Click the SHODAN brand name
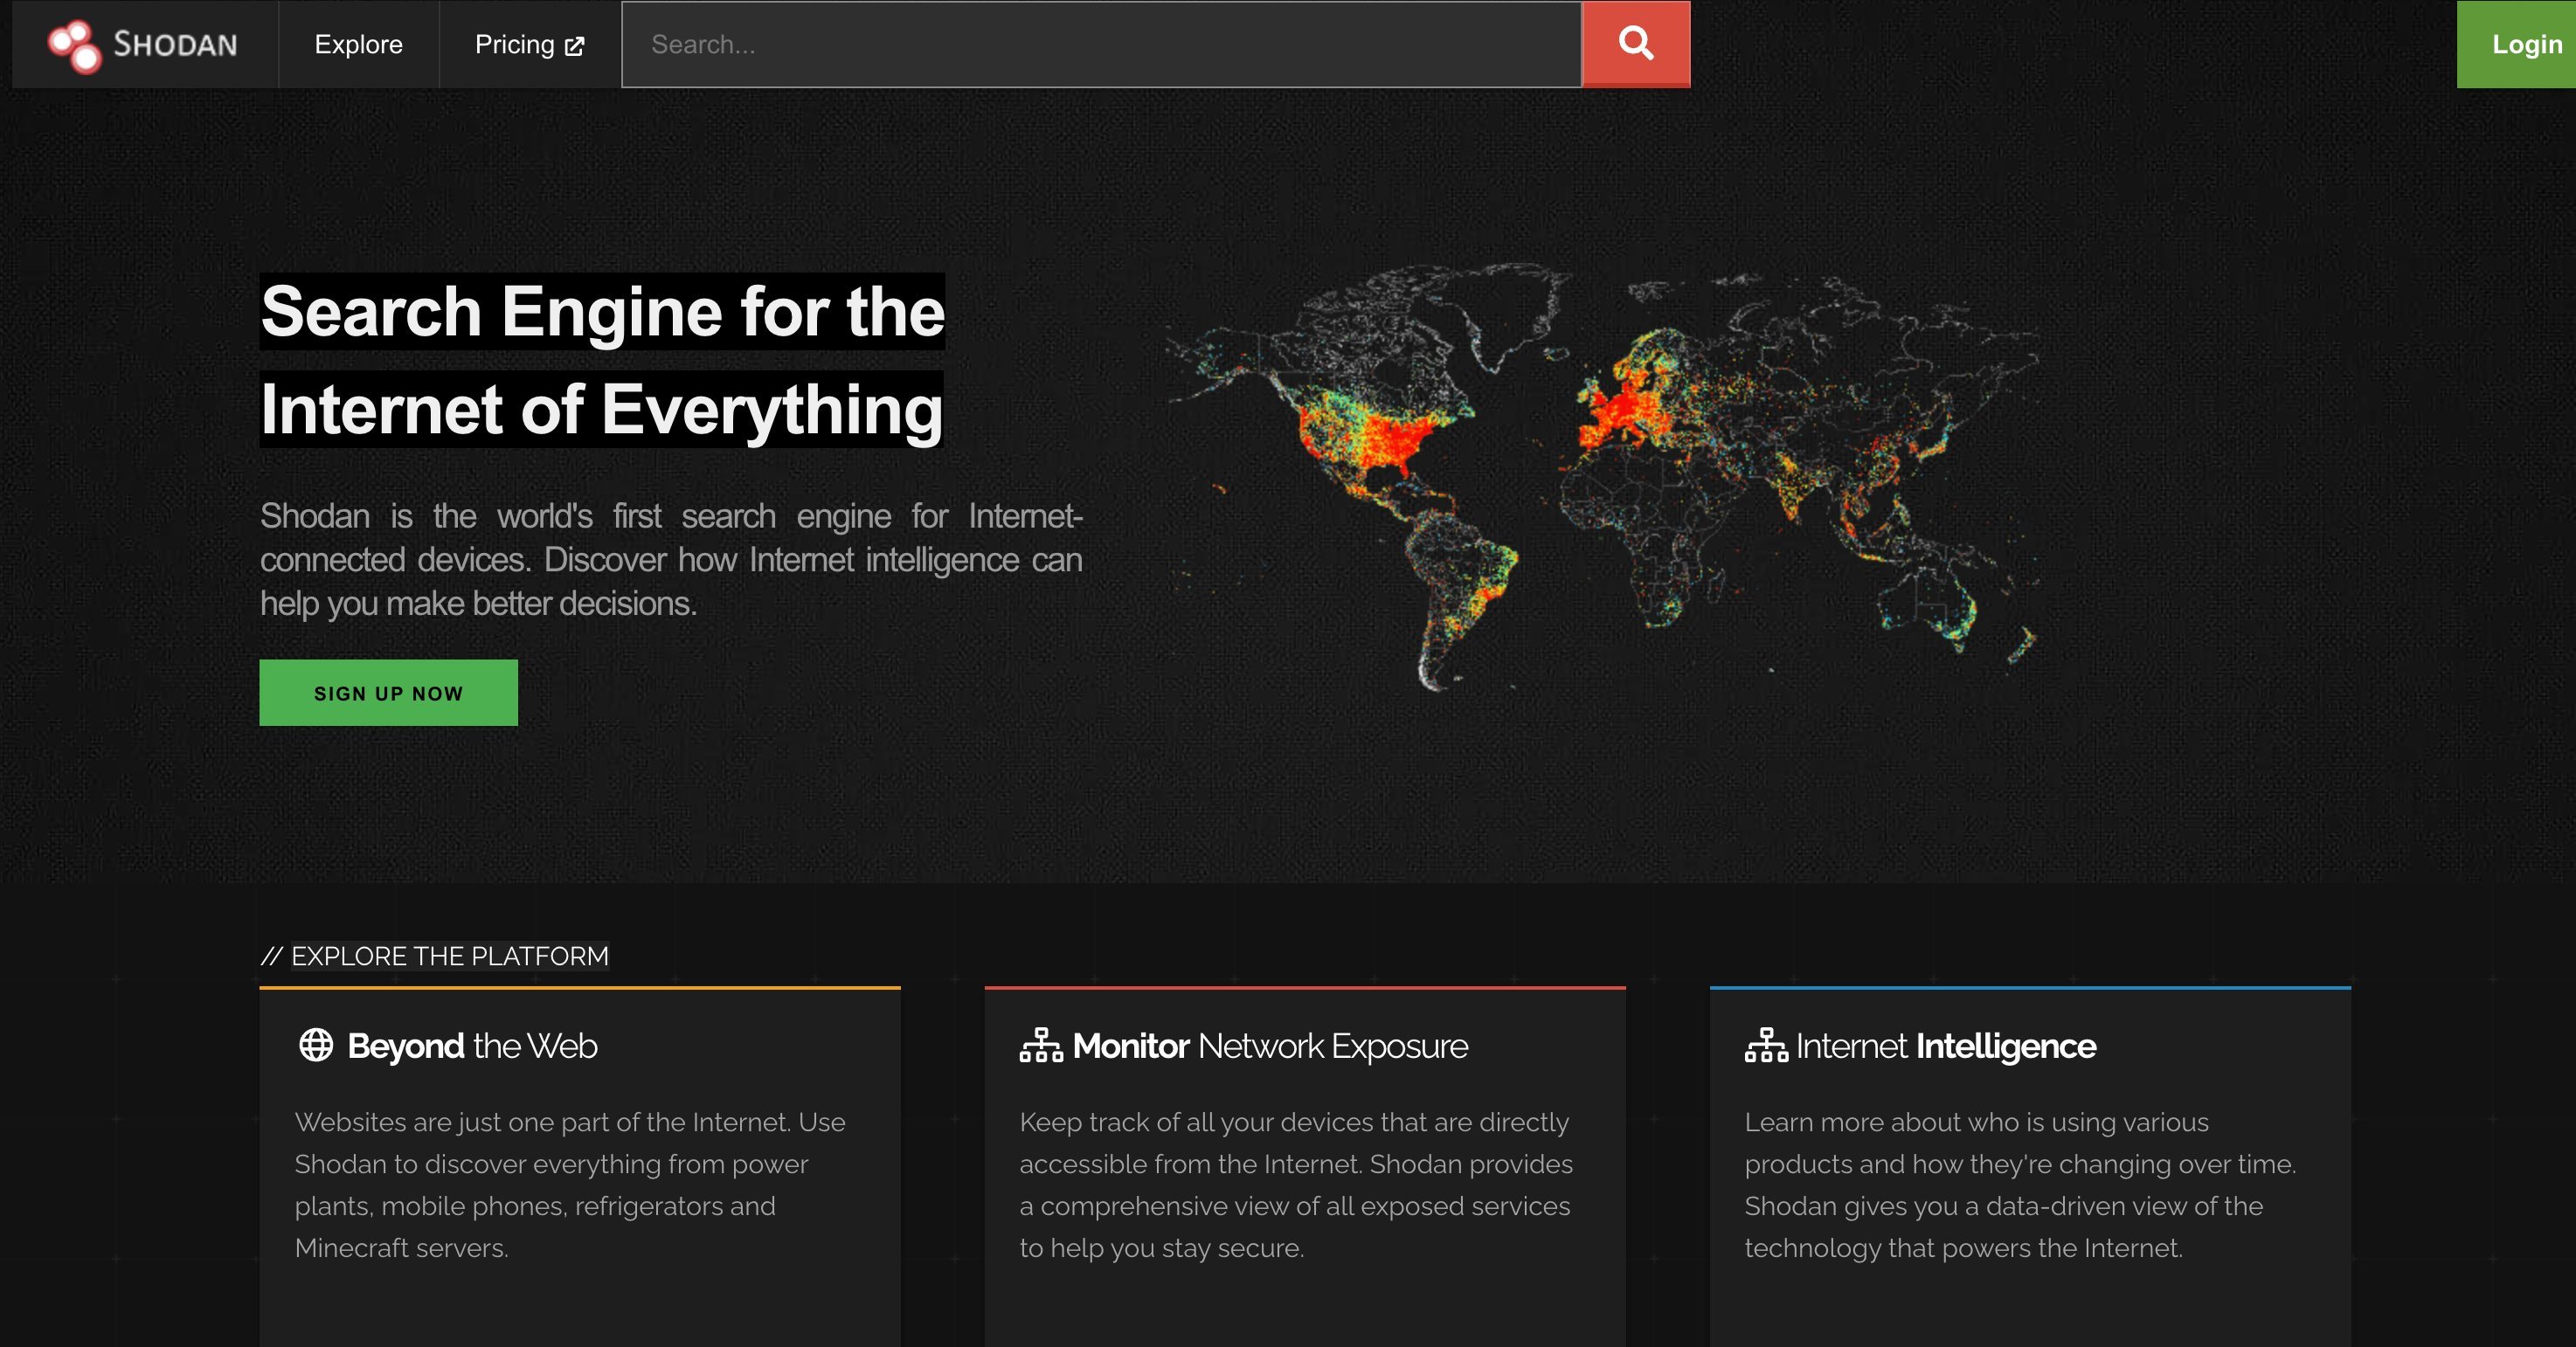This screenshot has height=1347, width=2576. (x=175, y=45)
